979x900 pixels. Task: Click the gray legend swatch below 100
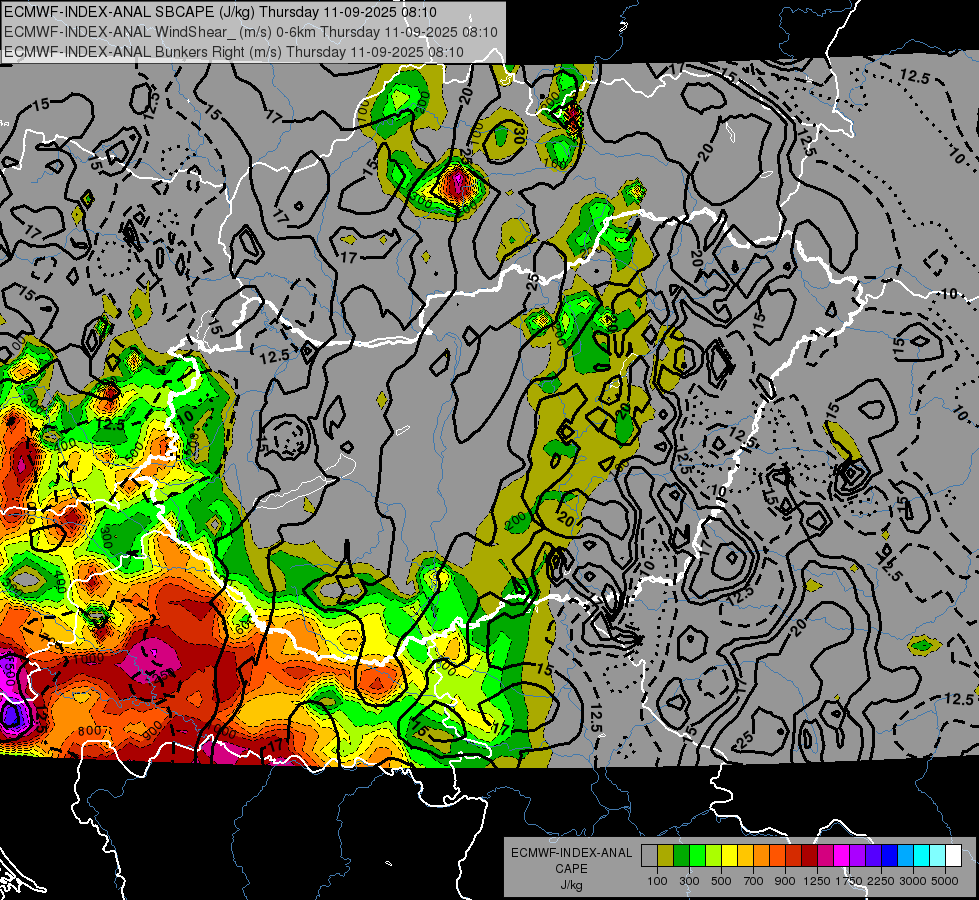point(649,855)
